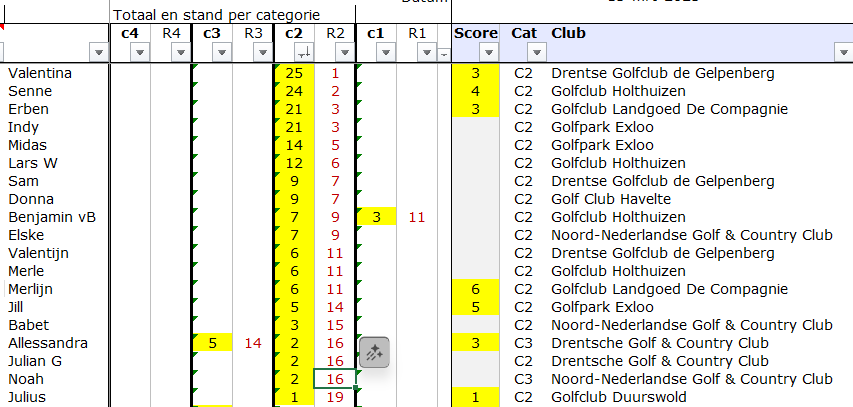Open the c3 column filter dropdown
This screenshot has width=853, height=407.
point(222,53)
